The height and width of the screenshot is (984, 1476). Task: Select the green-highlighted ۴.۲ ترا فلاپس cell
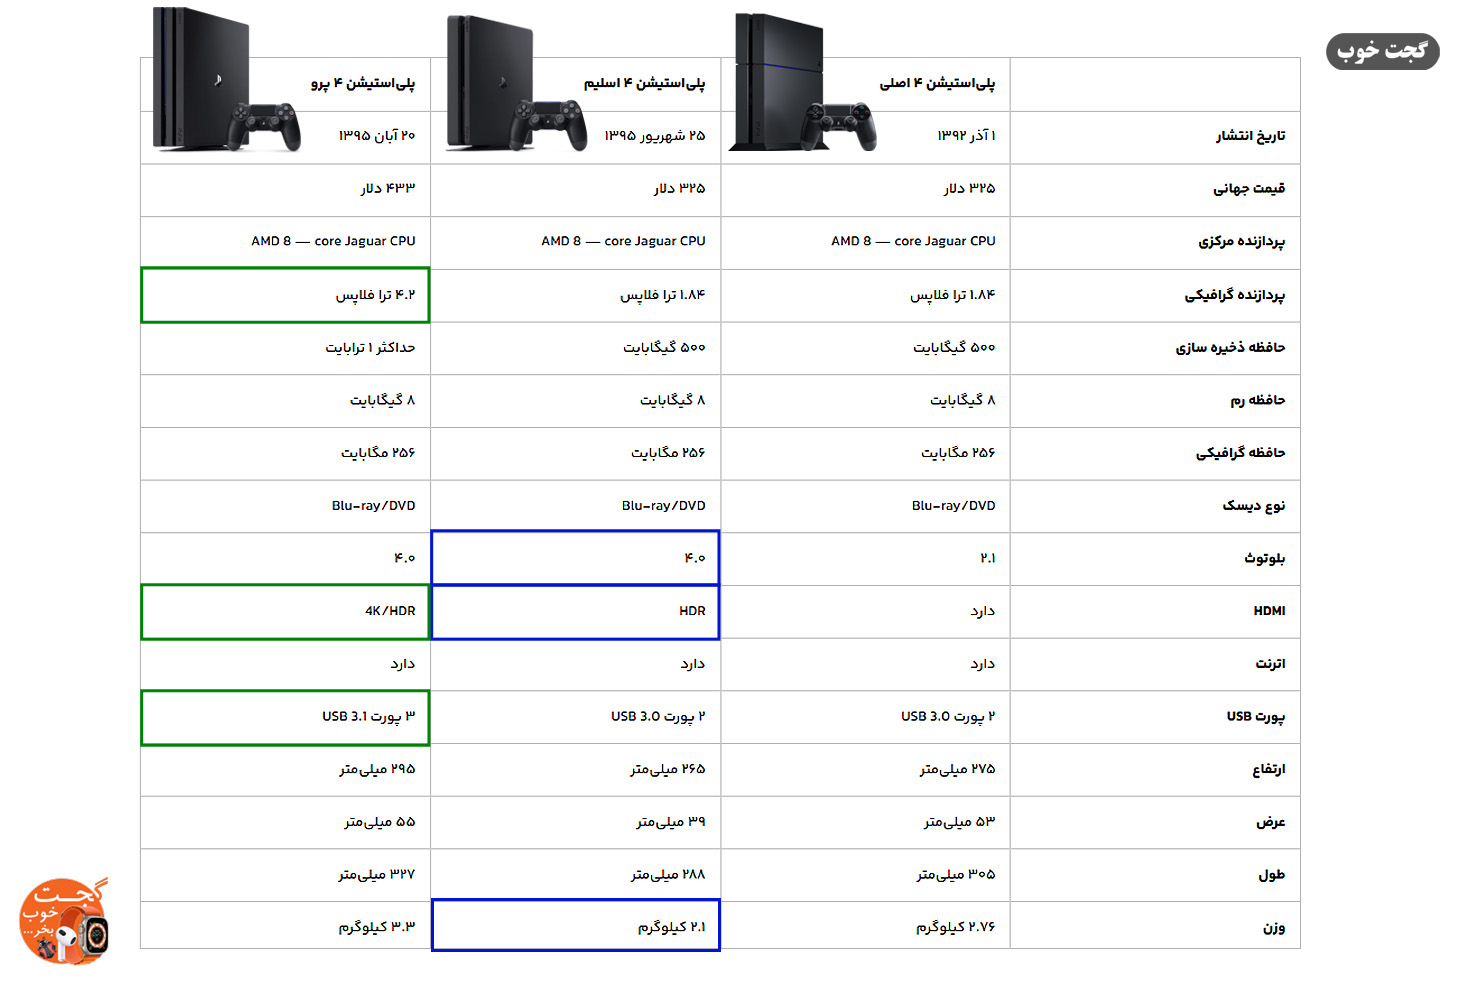285,295
